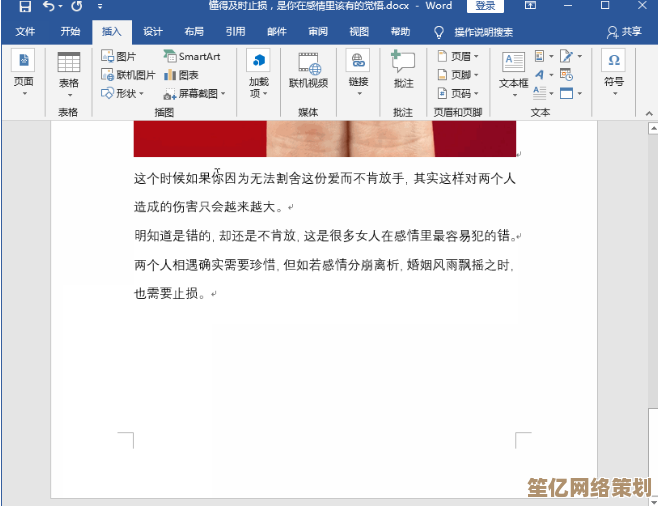The width and height of the screenshot is (658, 506).
Task: Click the Sign in (登录) button
Action: click(485, 6)
